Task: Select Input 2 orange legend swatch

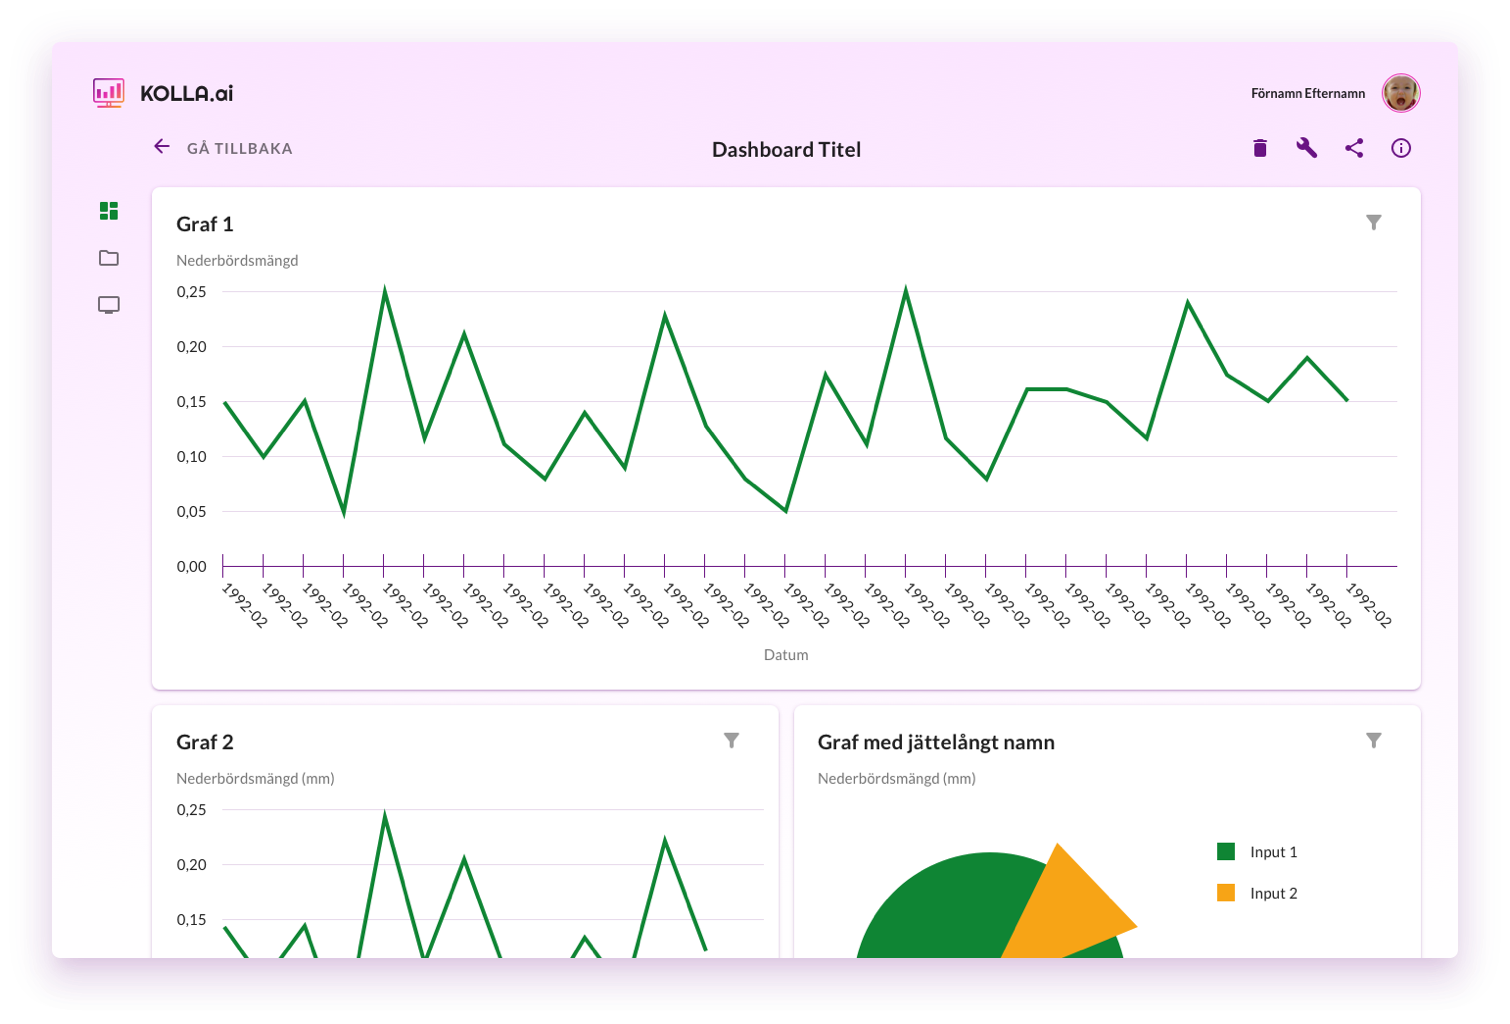Action: click(1226, 892)
